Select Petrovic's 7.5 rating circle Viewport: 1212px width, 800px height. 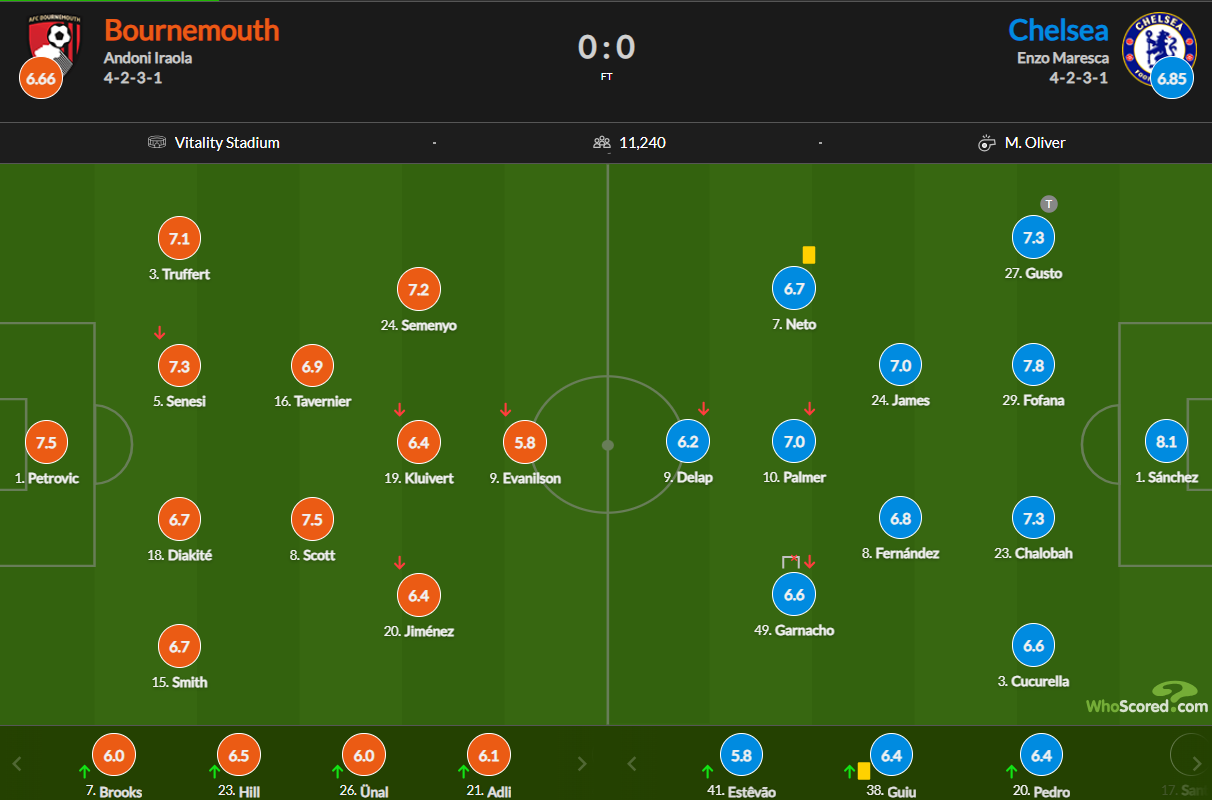[x=46, y=442]
